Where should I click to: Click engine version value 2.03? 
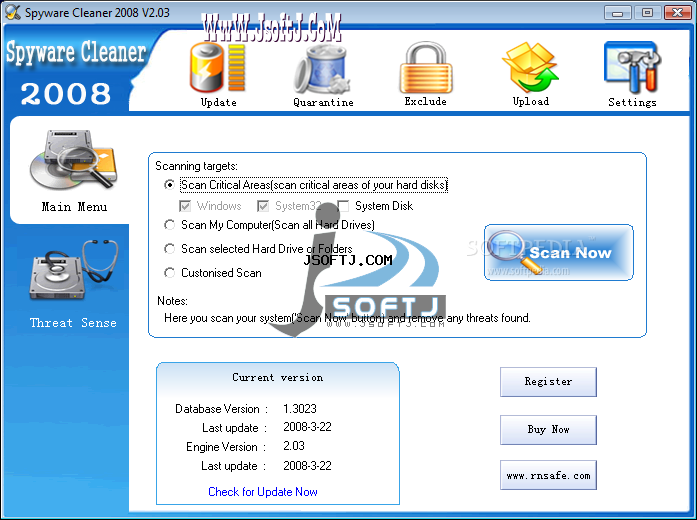click(x=294, y=446)
